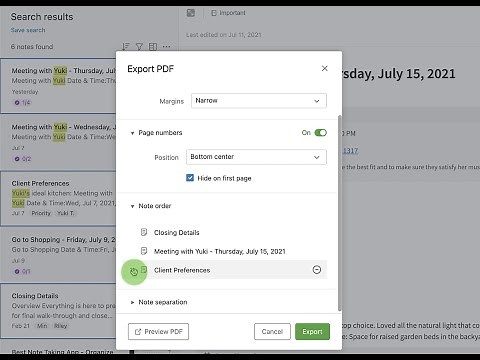Click the Yuki T. tag
The height and width of the screenshot is (360, 480).
(66, 213)
